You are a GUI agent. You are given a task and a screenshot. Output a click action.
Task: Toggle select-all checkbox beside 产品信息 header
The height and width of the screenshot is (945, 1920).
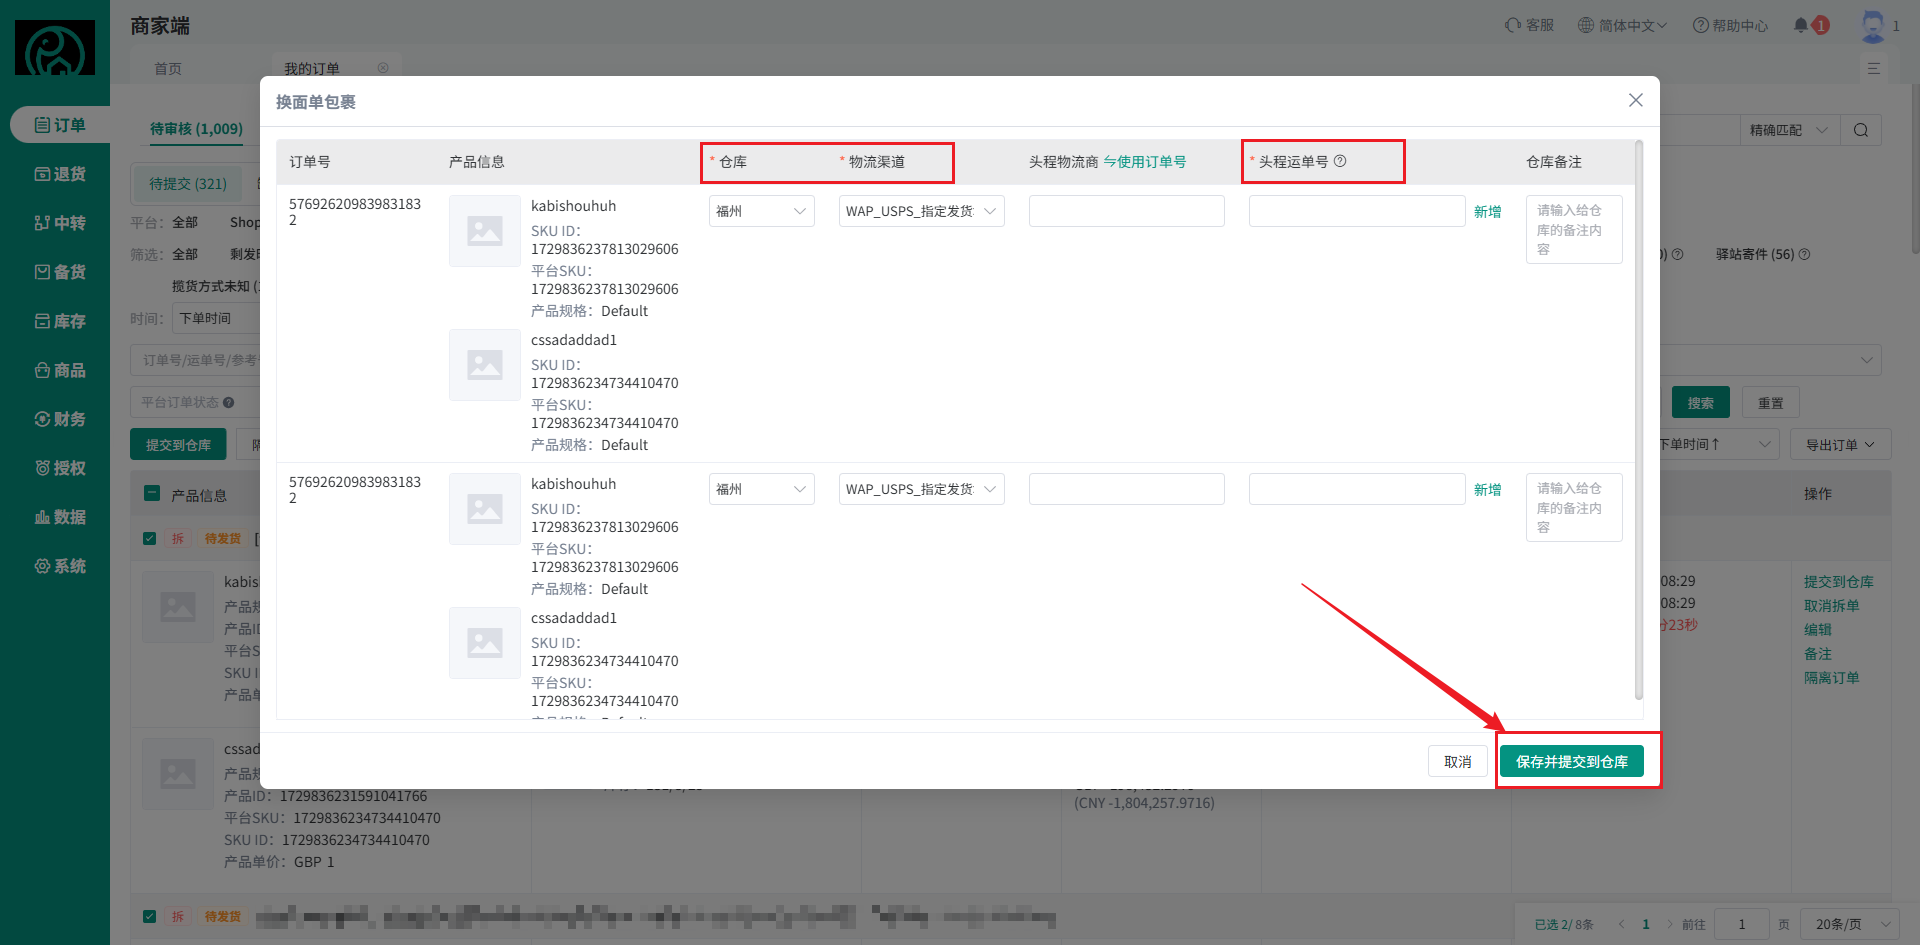coord(152,493)
